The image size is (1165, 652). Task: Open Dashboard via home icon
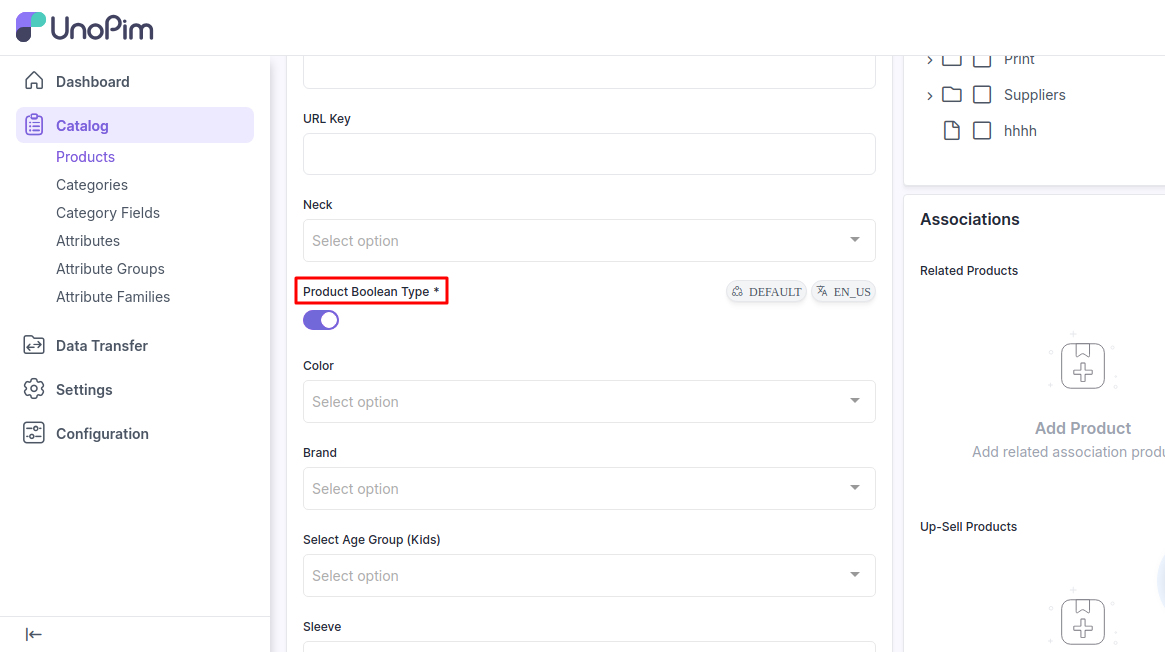(x=34, y=81)
